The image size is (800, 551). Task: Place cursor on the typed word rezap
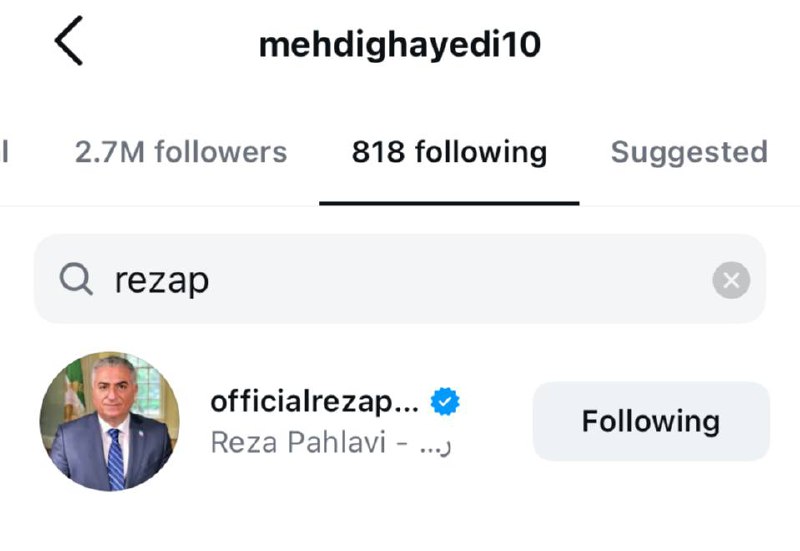pos(162,281)
